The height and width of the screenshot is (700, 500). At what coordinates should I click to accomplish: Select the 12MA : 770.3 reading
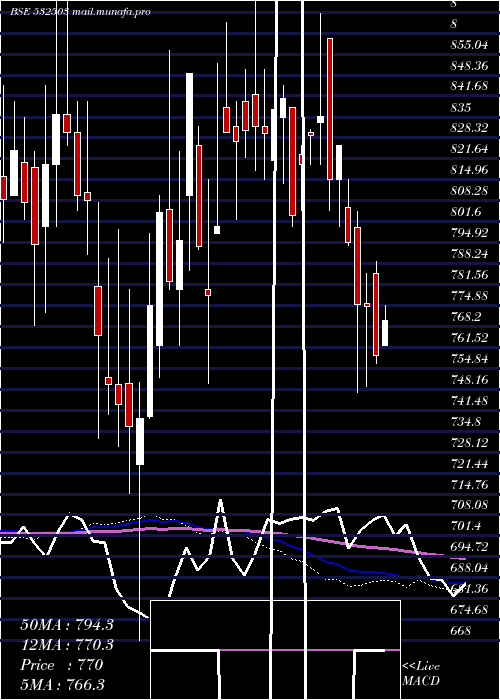(x=67, y=645)
